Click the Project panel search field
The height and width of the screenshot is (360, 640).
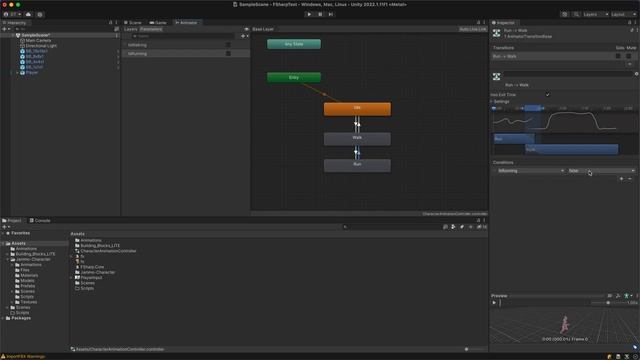click(392, 227)
